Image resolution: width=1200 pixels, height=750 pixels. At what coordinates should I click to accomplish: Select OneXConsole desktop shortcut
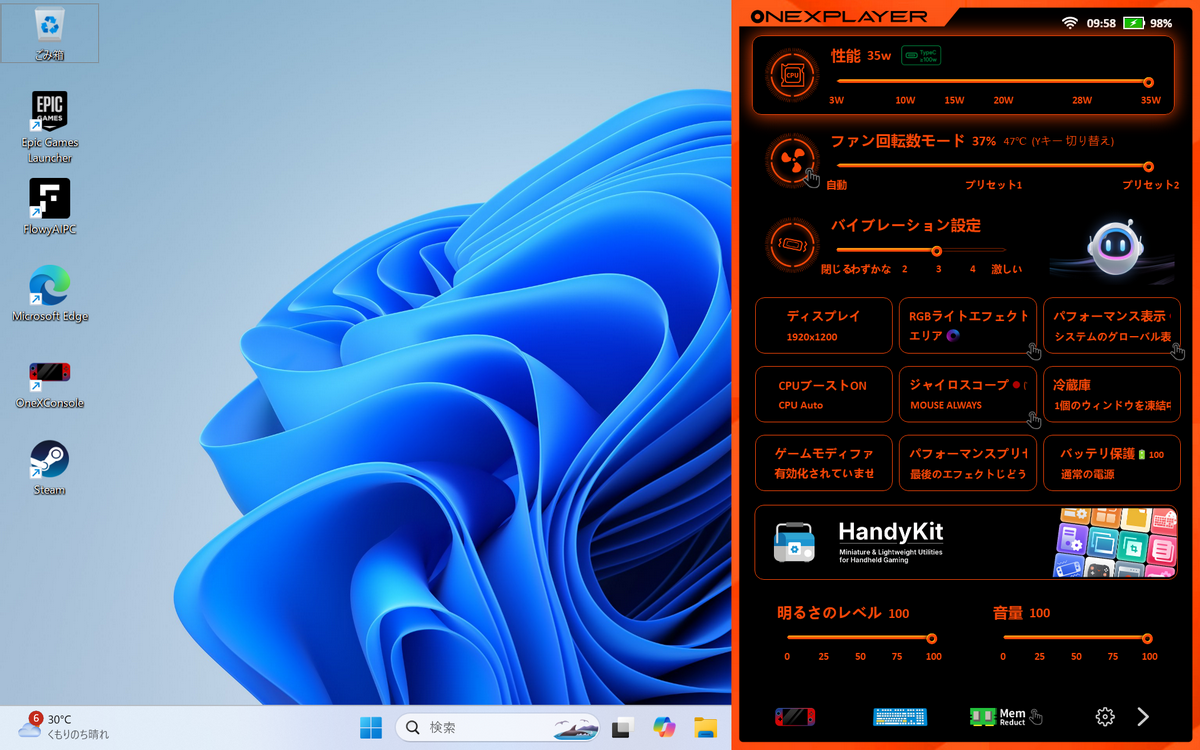tap(49, 383)
